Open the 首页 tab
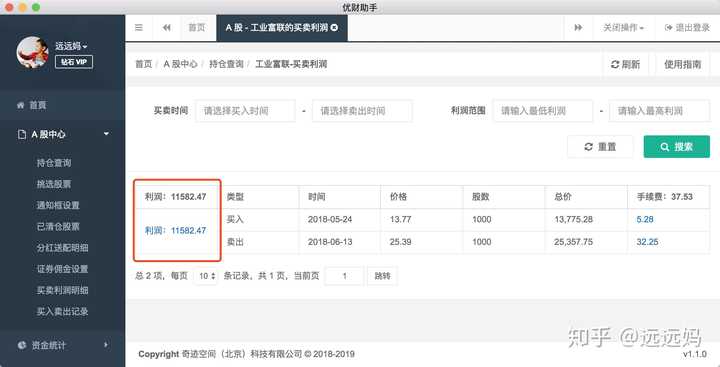 point(197,28)
